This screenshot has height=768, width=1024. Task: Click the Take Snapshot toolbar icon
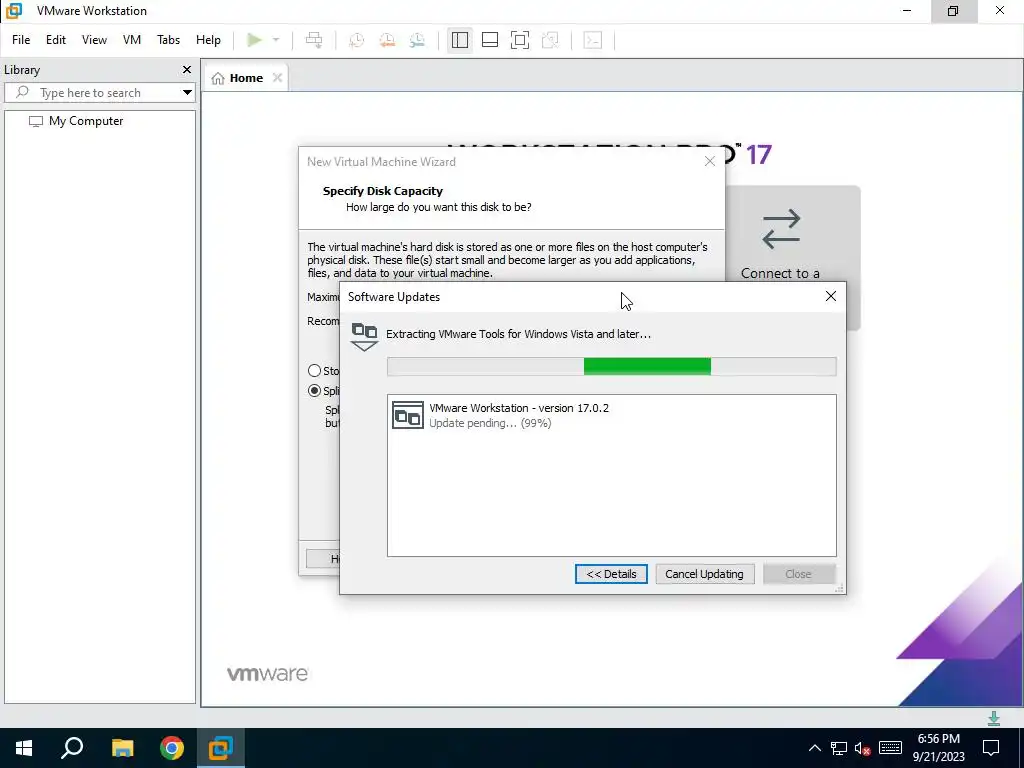tap(357, 40)
